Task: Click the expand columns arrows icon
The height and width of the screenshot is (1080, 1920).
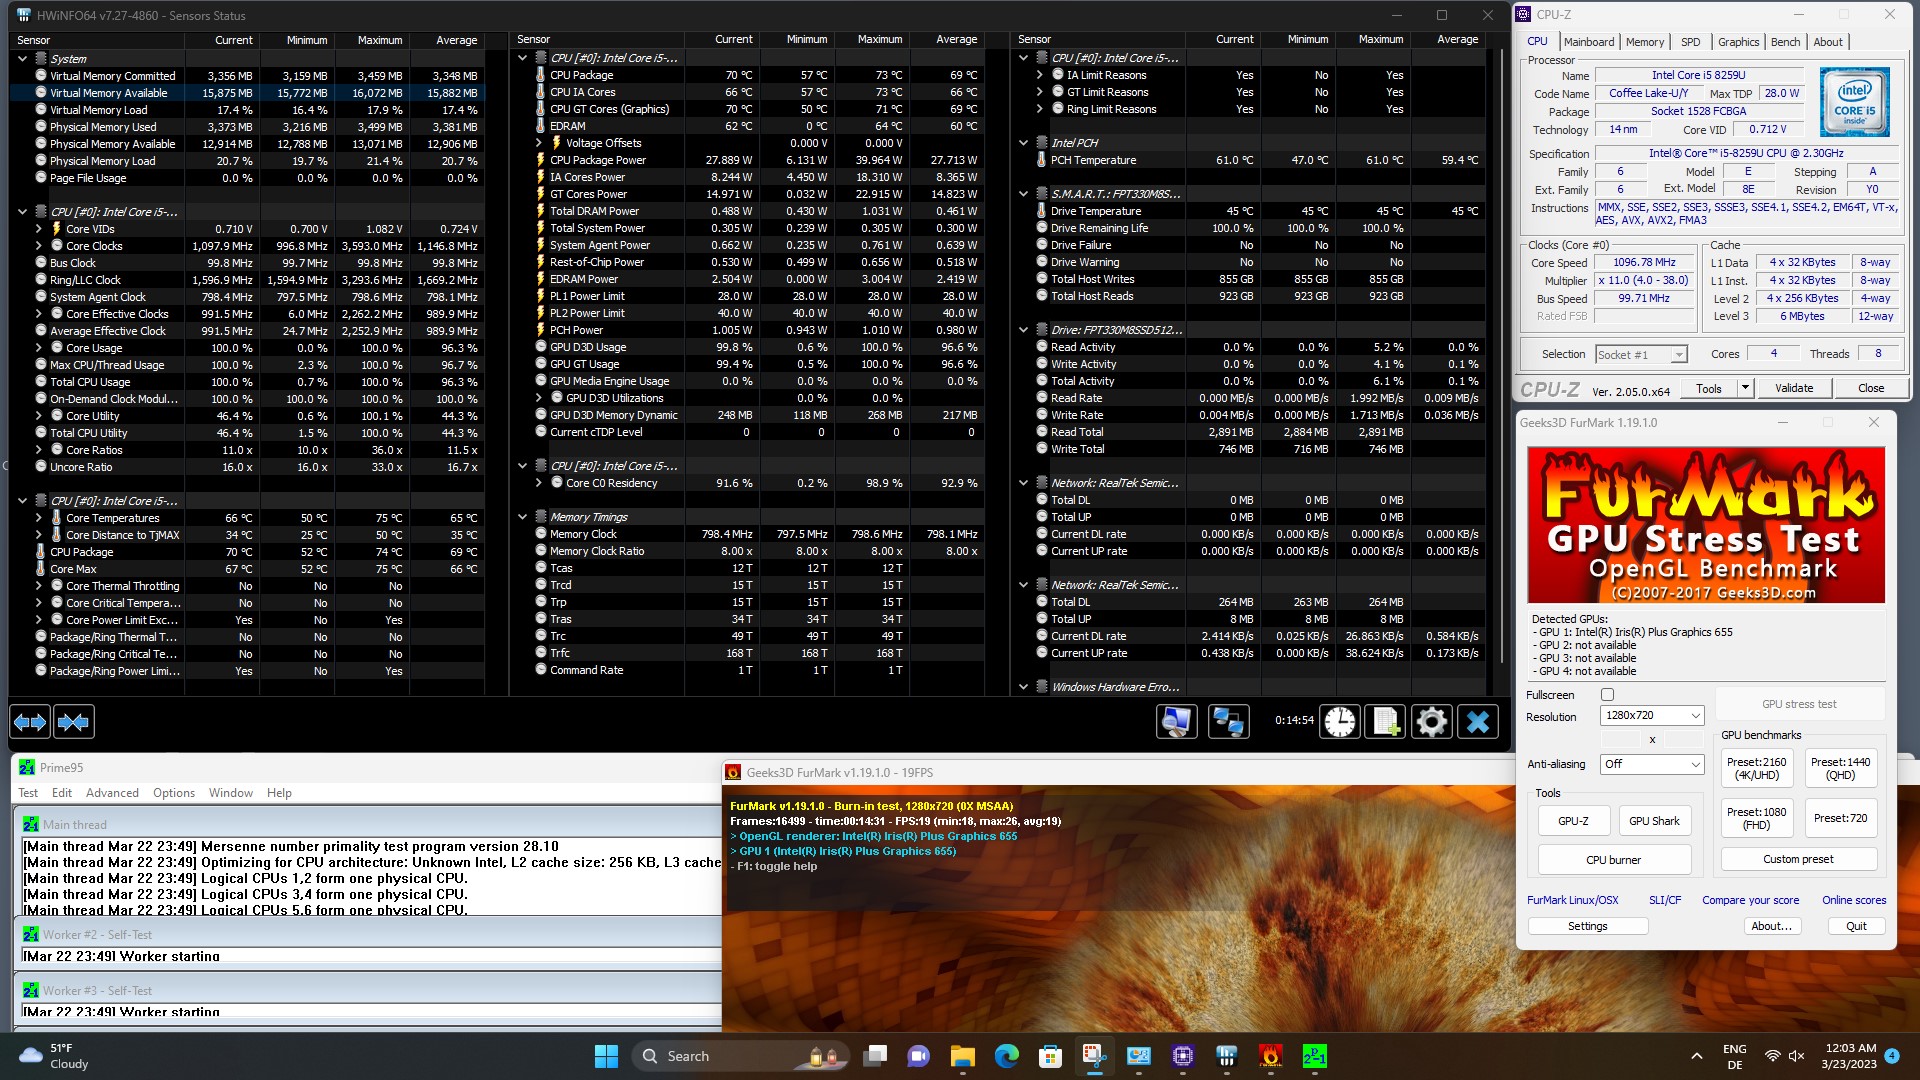Action: [x=30, y=721]
